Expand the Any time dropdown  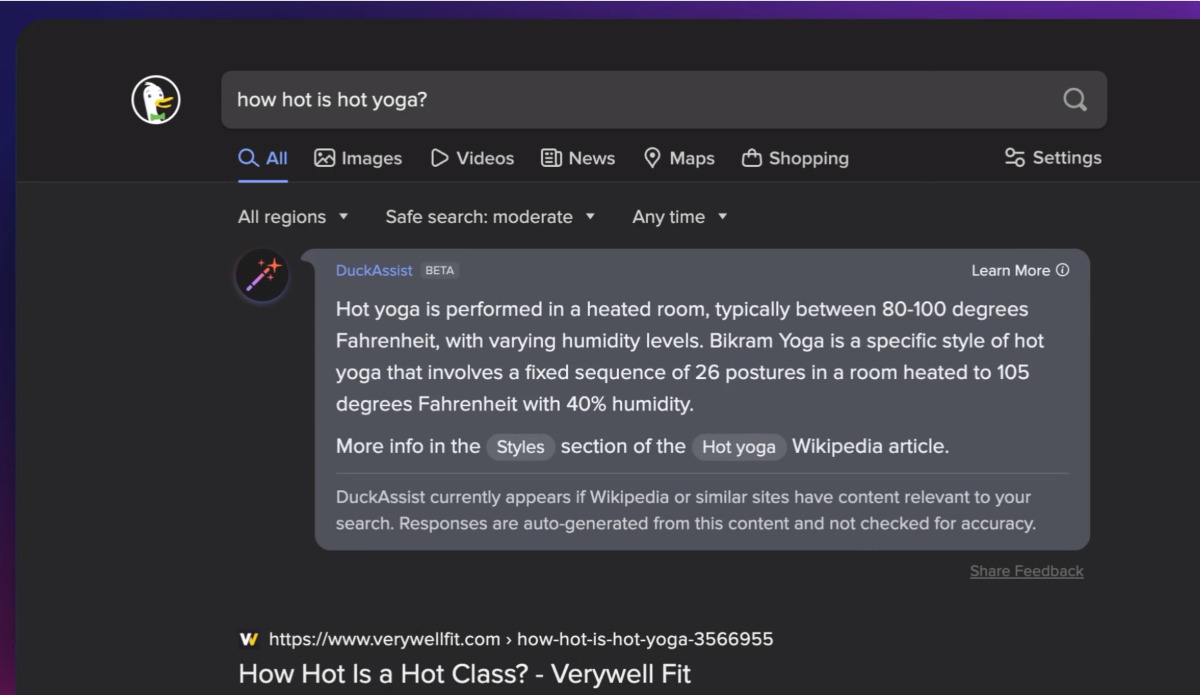680,217
